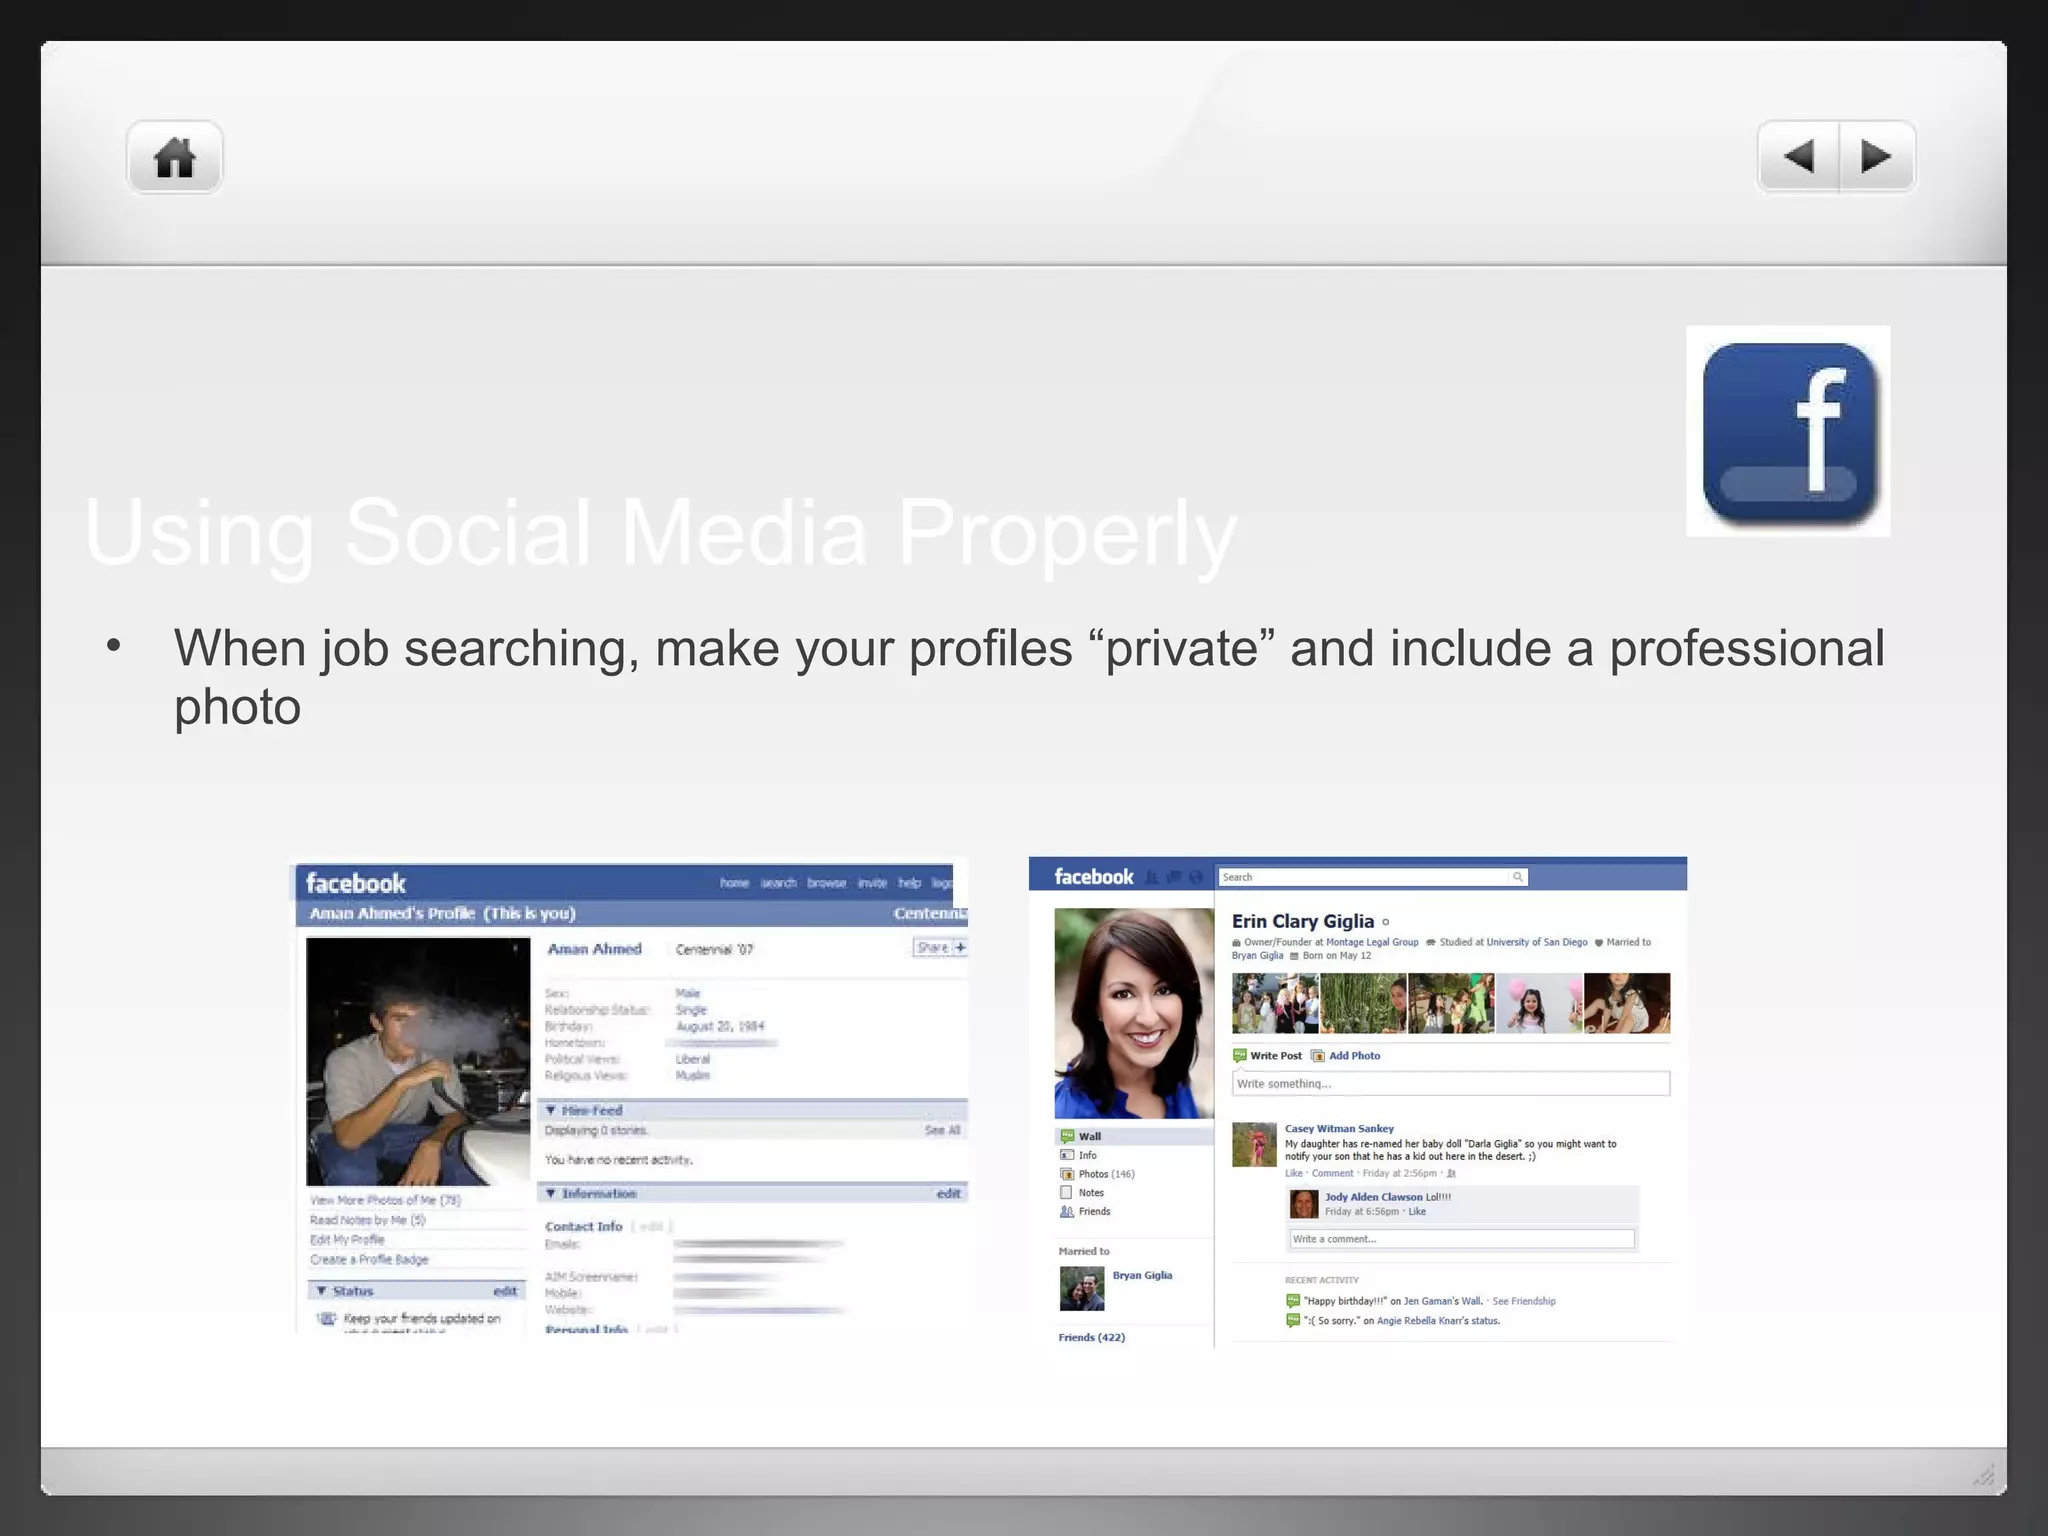Click 'edit' in the Information header
2048x1536 pixels.
click(x=948, y=1193)
